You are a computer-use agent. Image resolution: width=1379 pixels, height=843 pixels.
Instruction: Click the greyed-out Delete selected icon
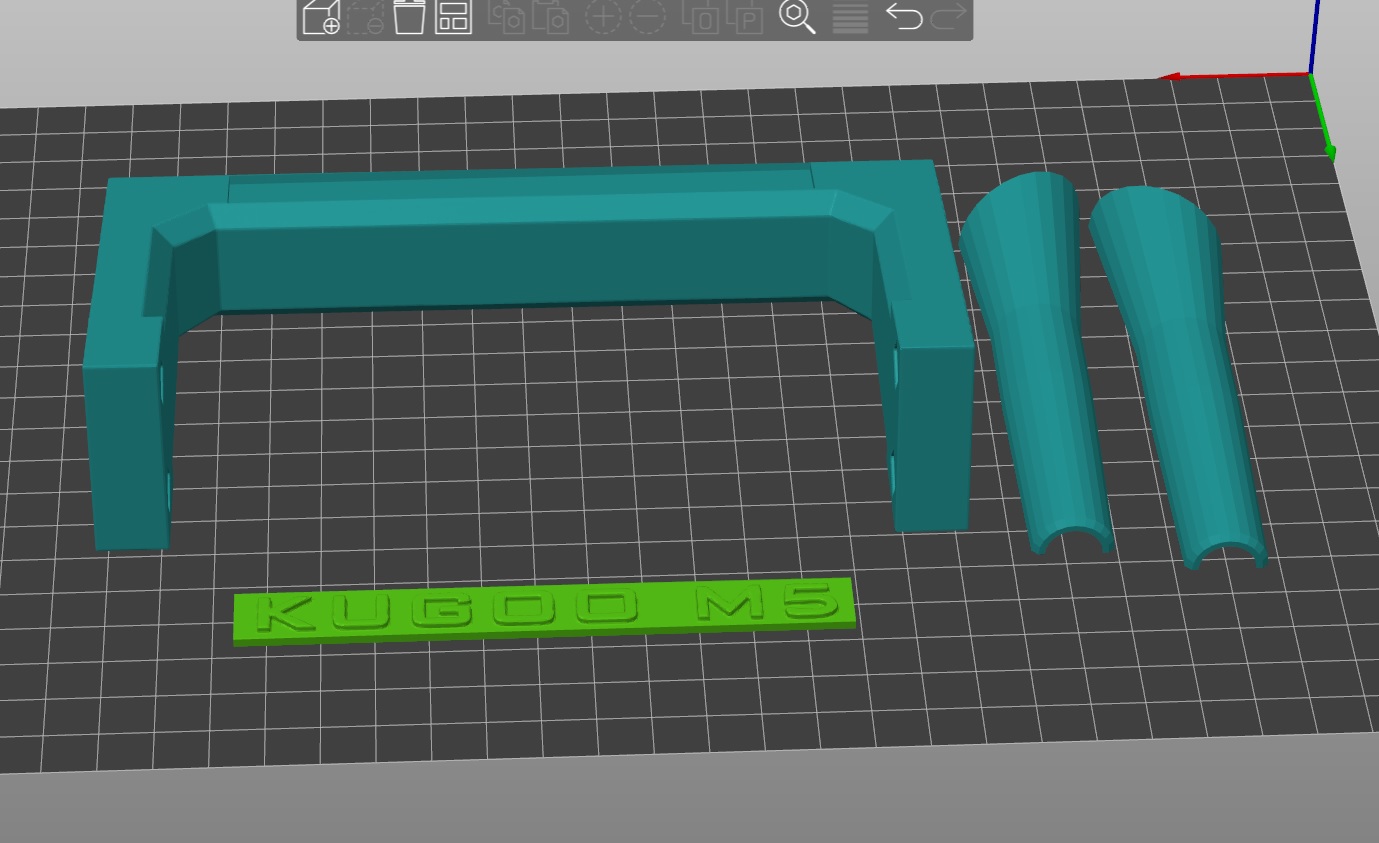point(365,17)
